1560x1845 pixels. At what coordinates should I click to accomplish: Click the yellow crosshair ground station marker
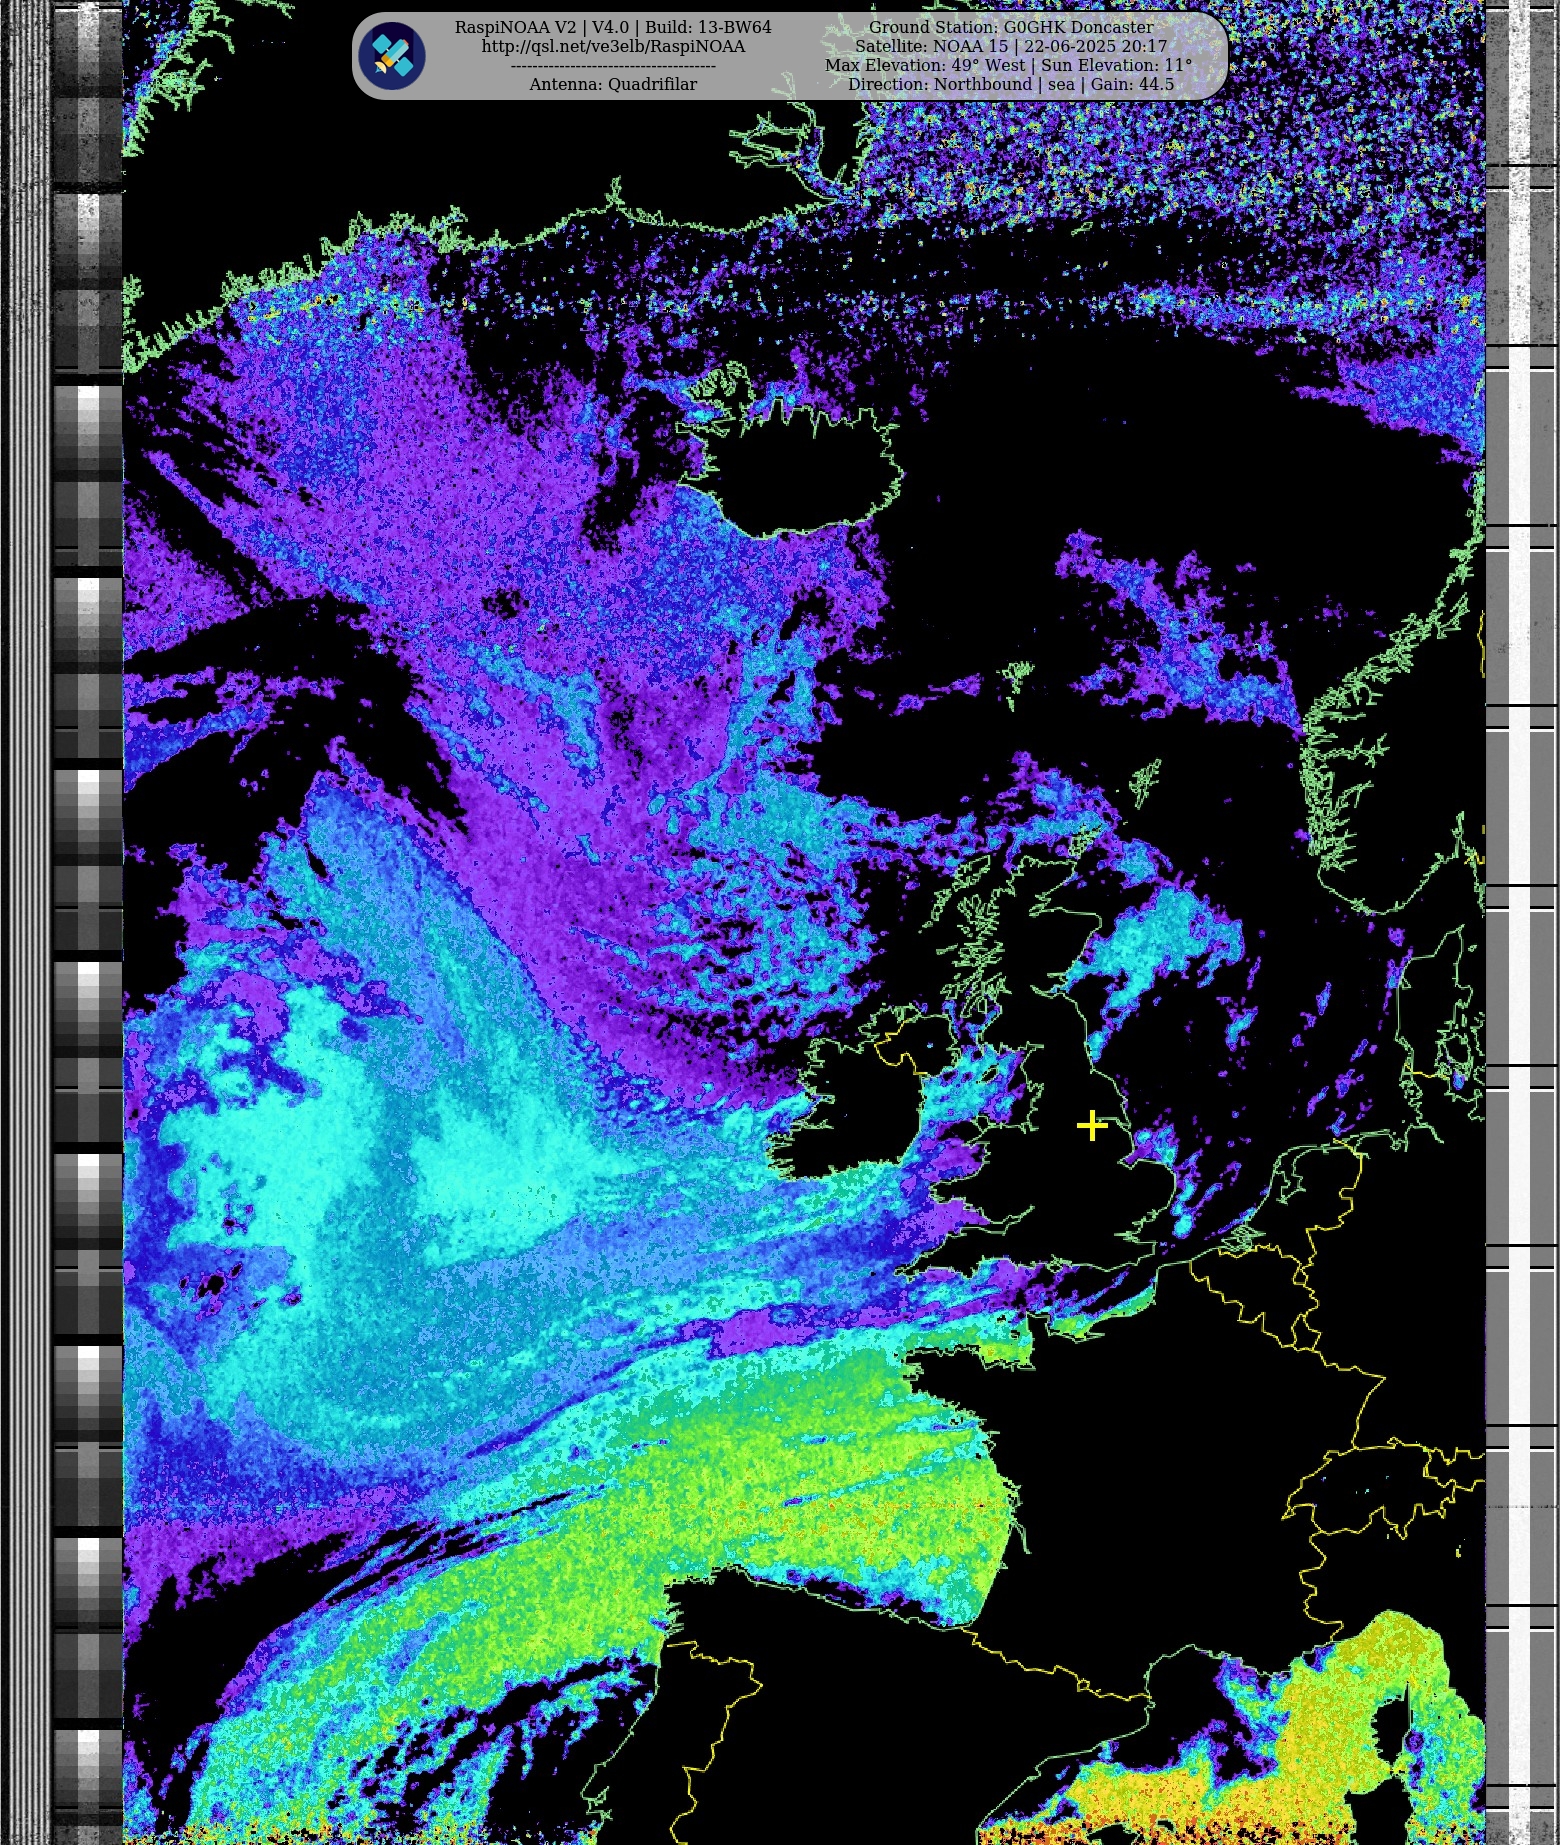1092,1125
